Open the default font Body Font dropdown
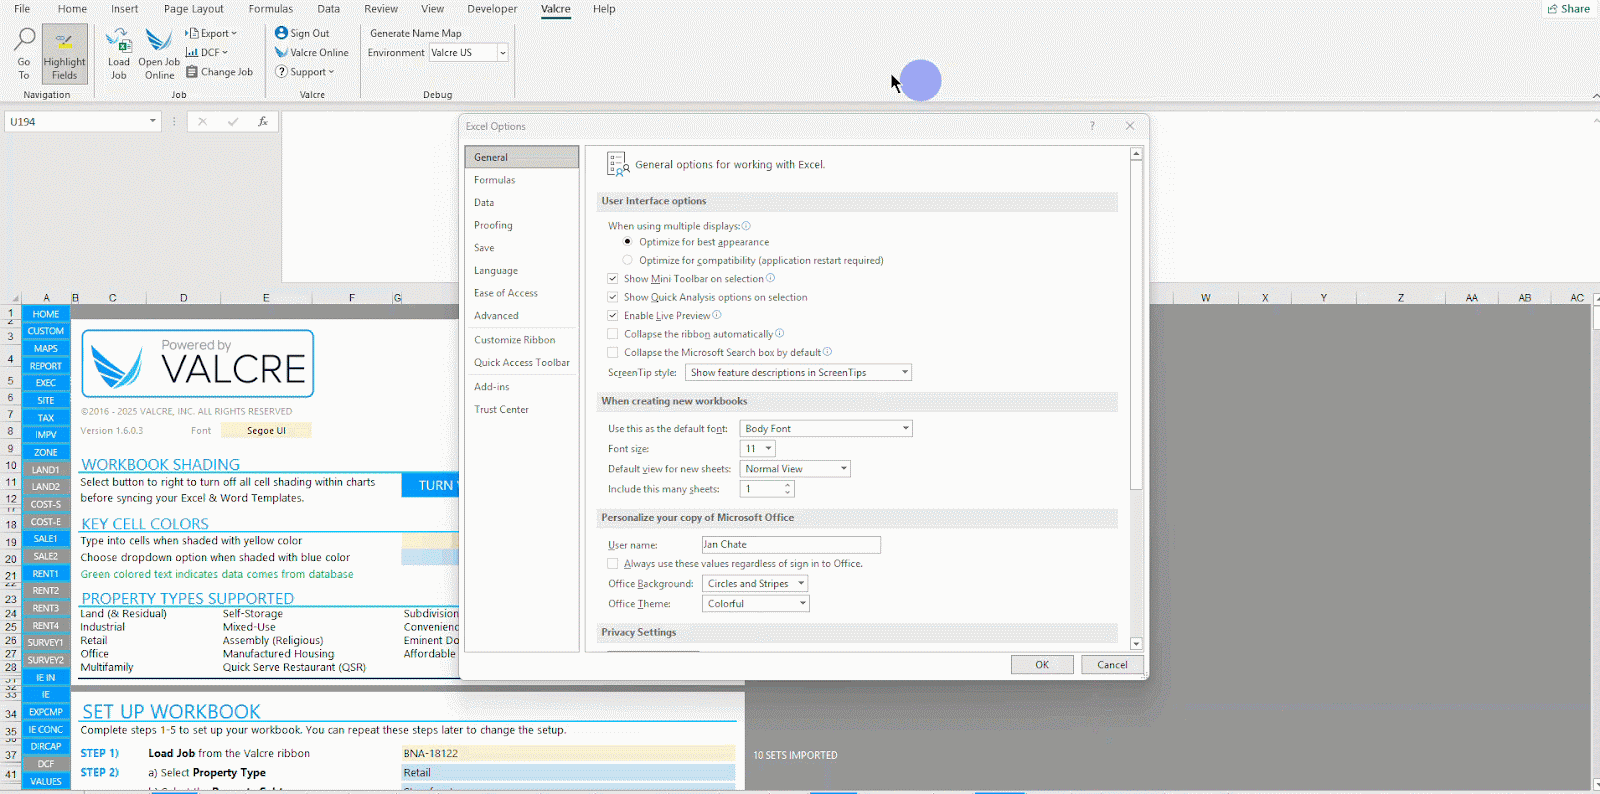This screenshot has height=794, width=1600. click(x=826, y=428)
